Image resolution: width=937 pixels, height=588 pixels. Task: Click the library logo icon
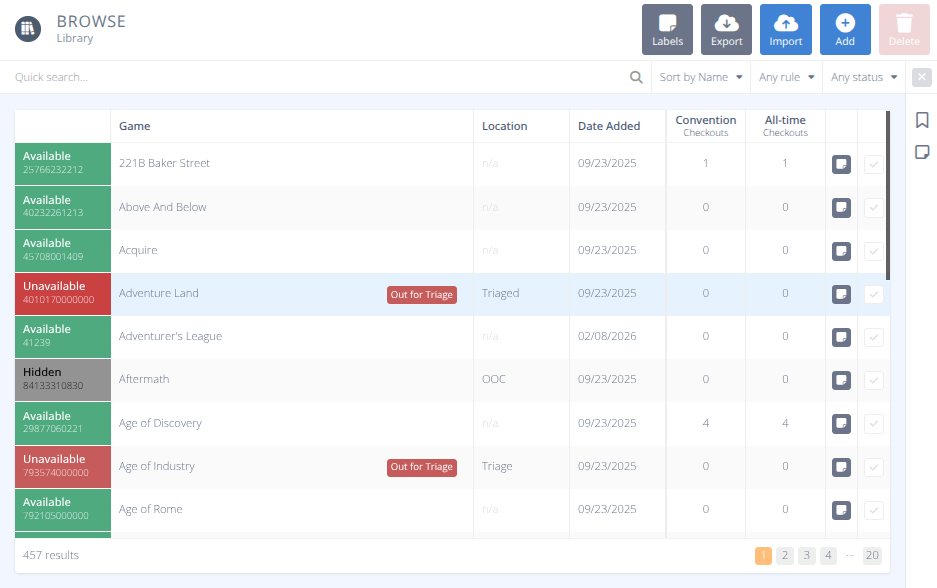click(x=28, y=29)
